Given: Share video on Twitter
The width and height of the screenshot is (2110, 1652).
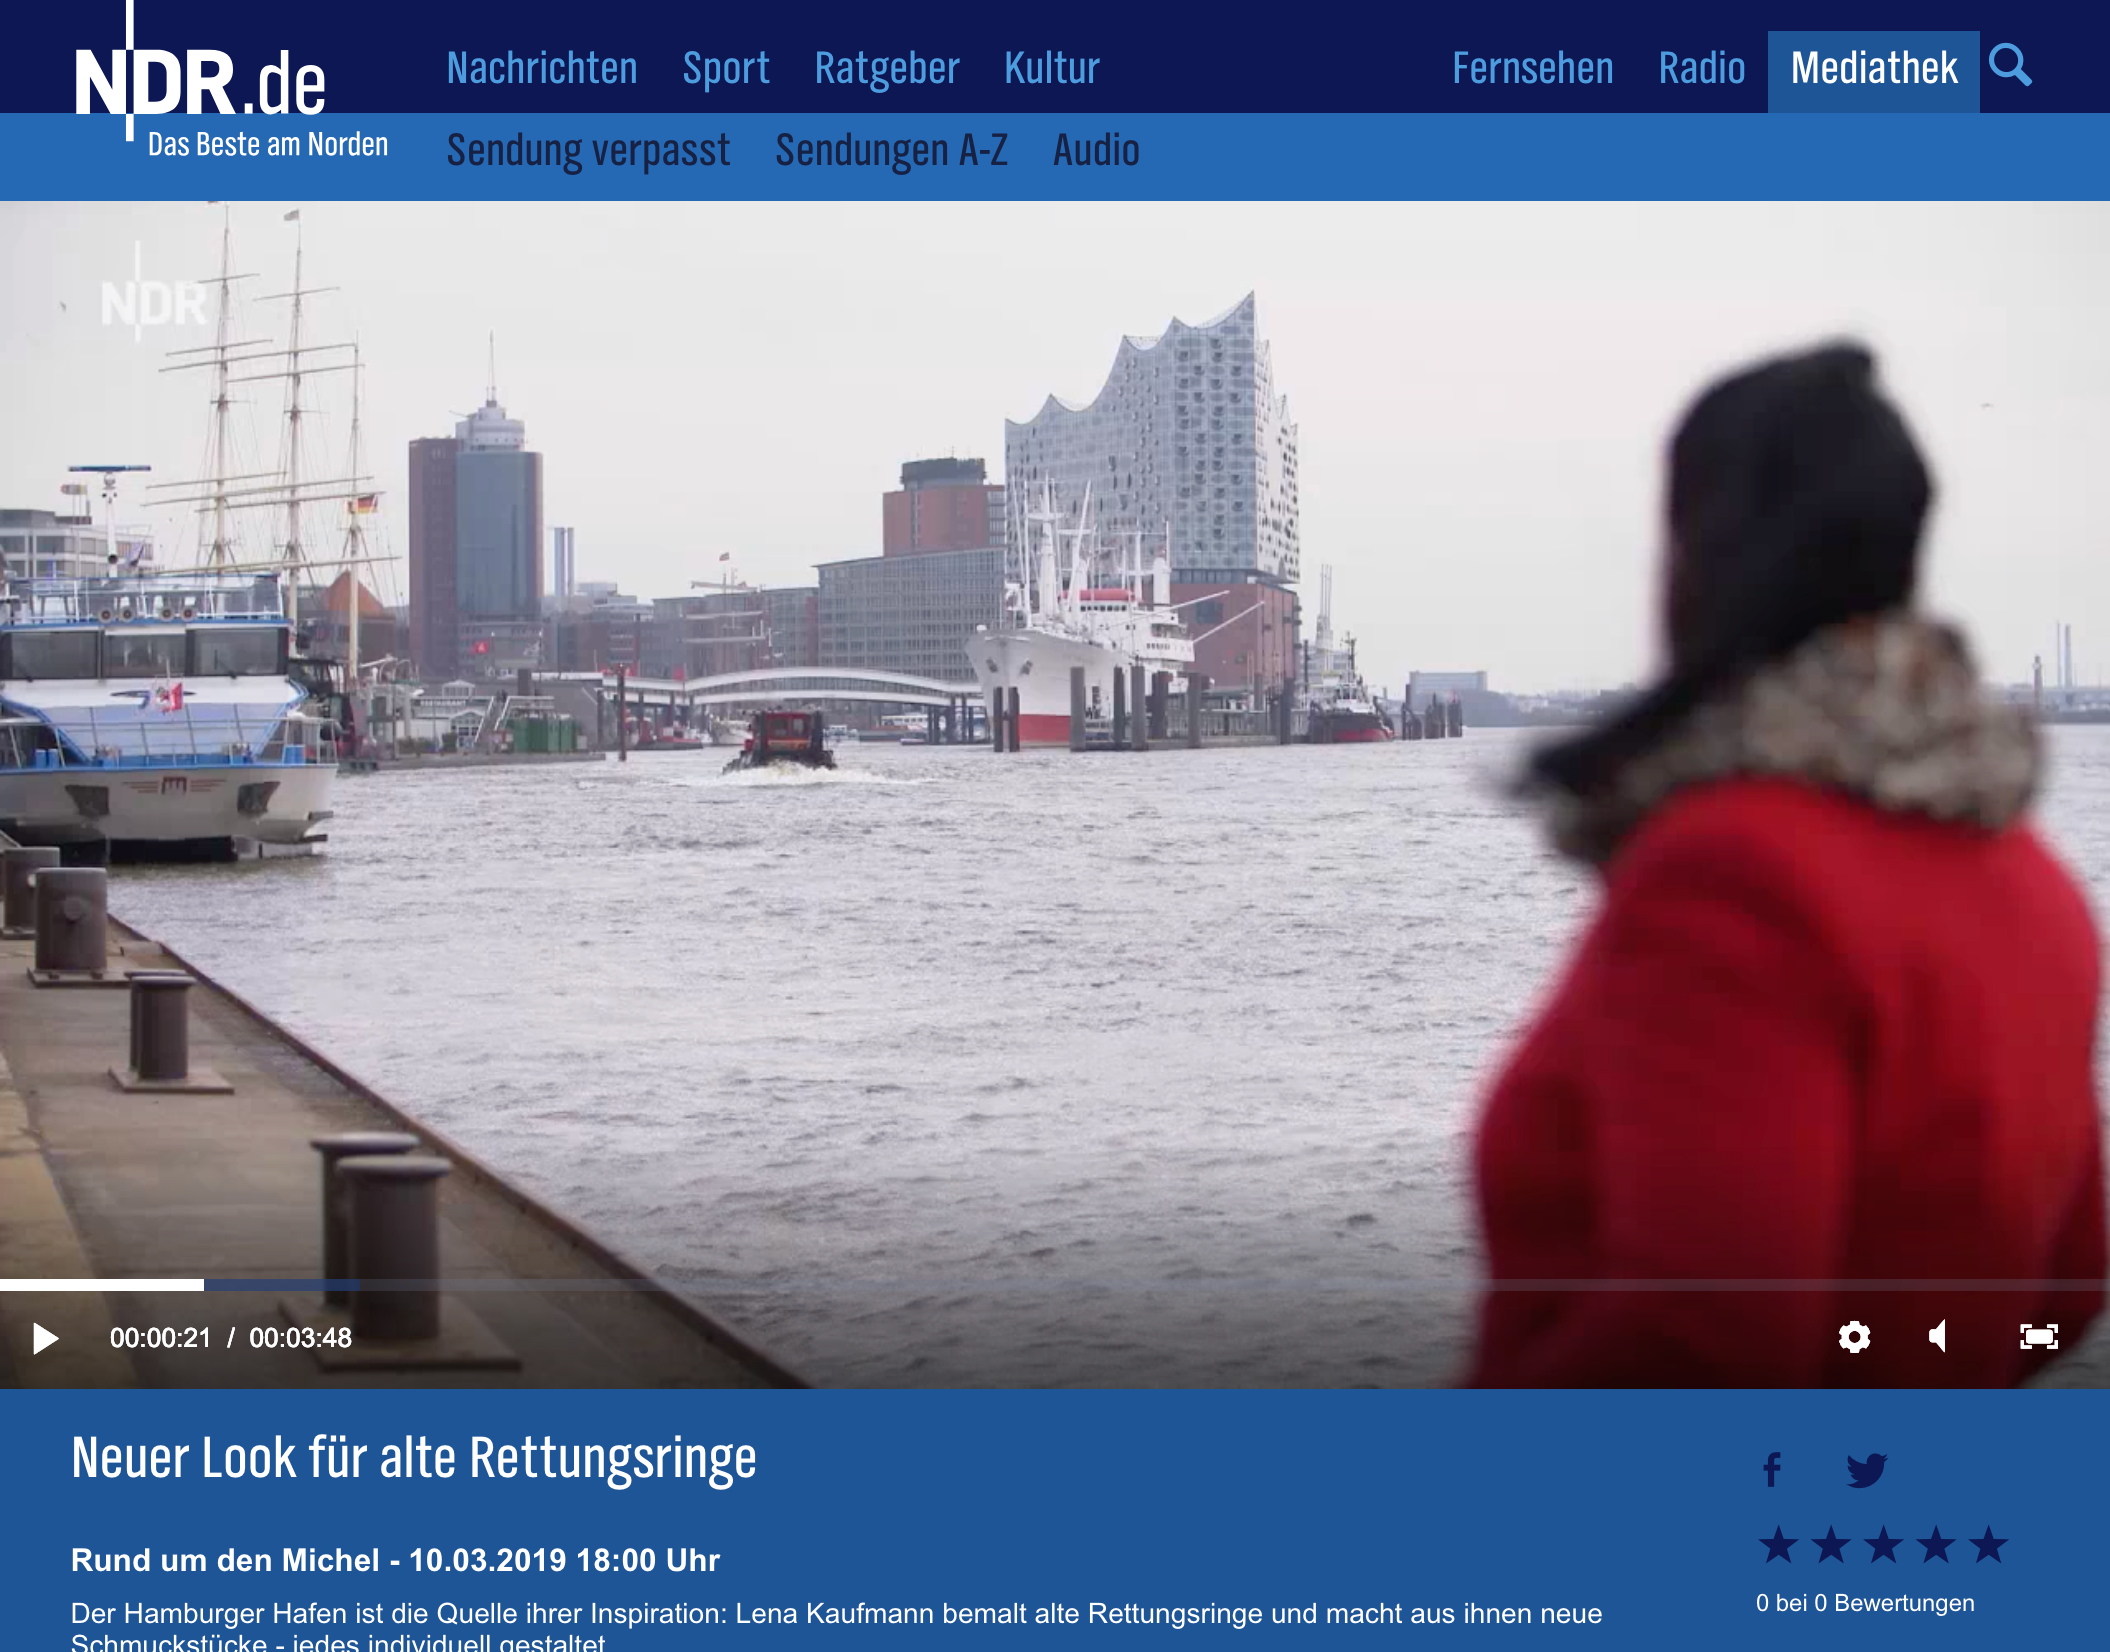Looking at the screenshot, I should [1866, 1470].
